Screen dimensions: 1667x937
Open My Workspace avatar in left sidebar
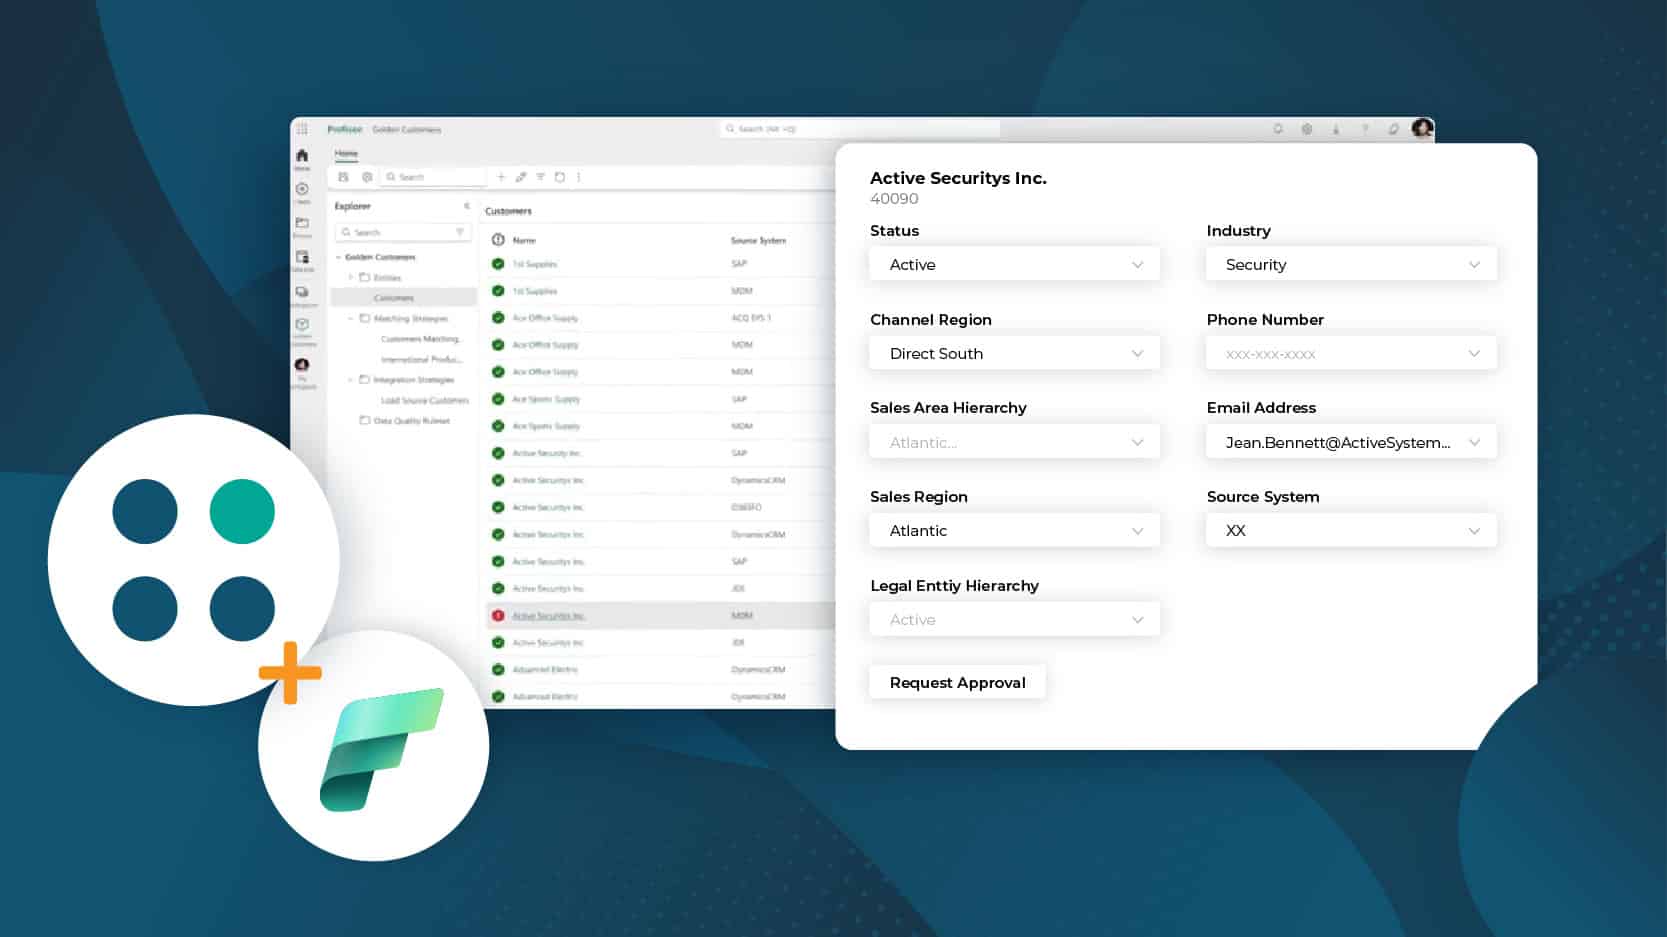coord(302,365)
